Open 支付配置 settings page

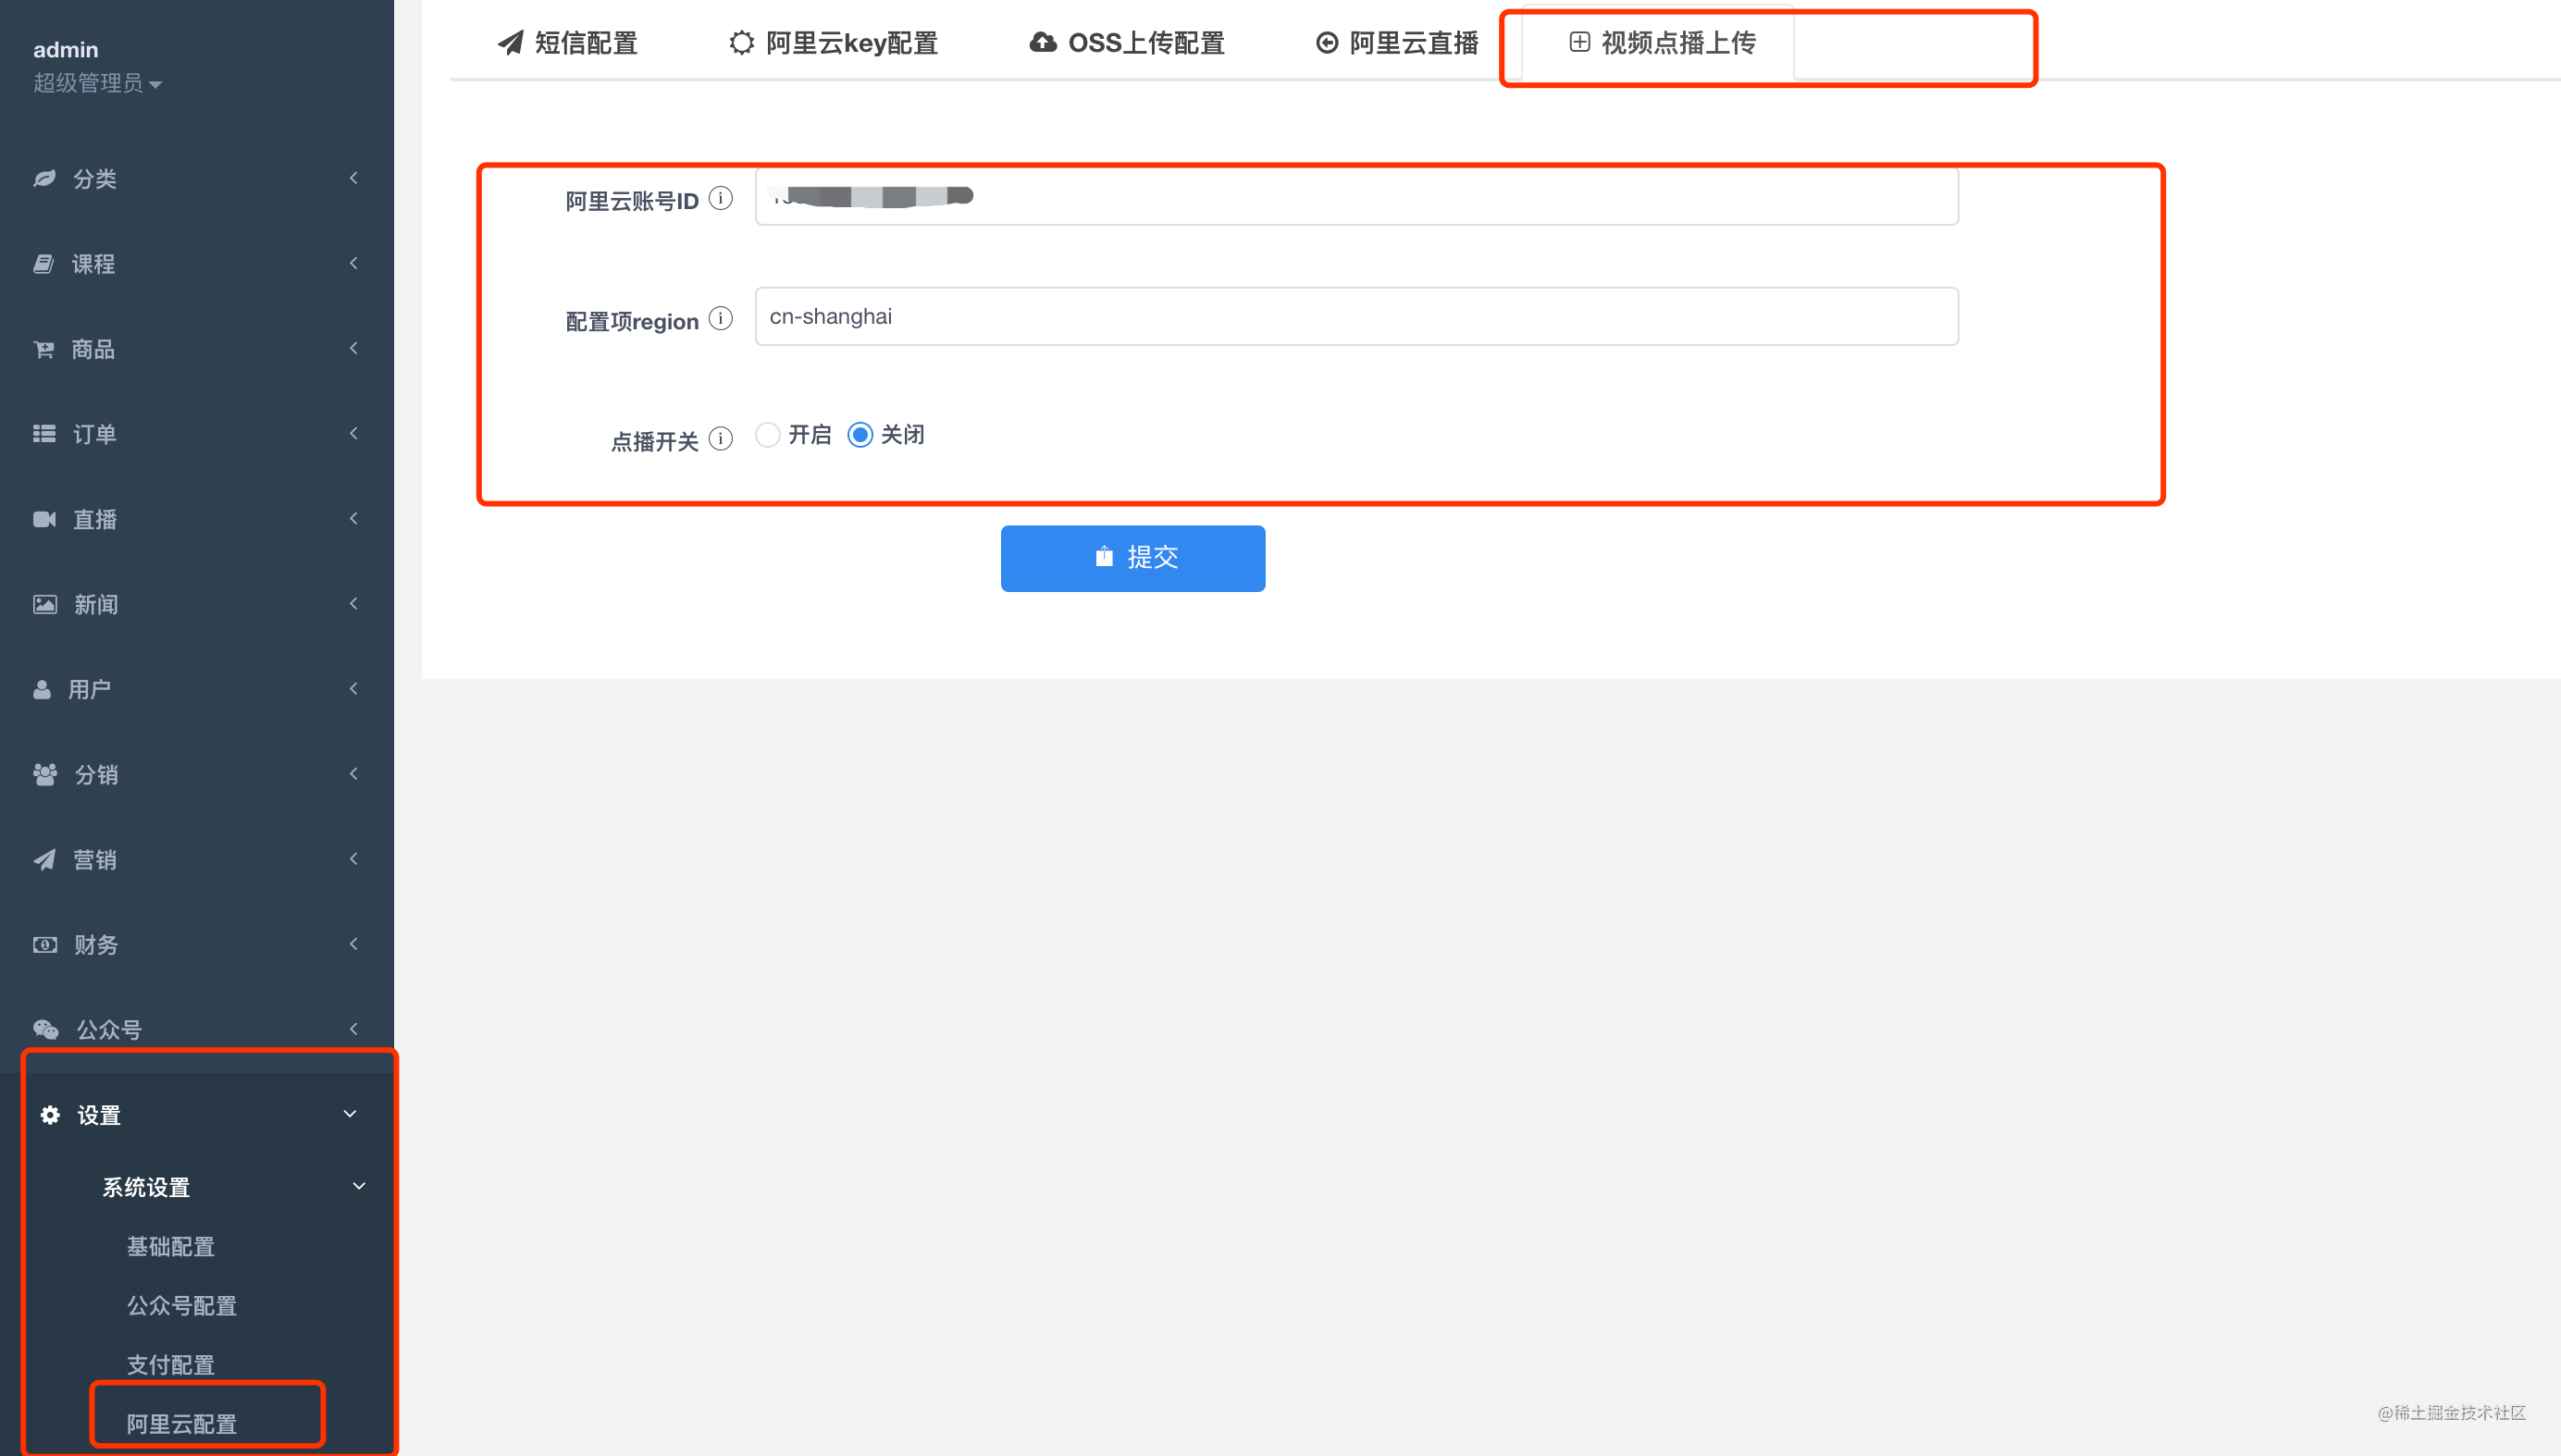point(170,1364)
